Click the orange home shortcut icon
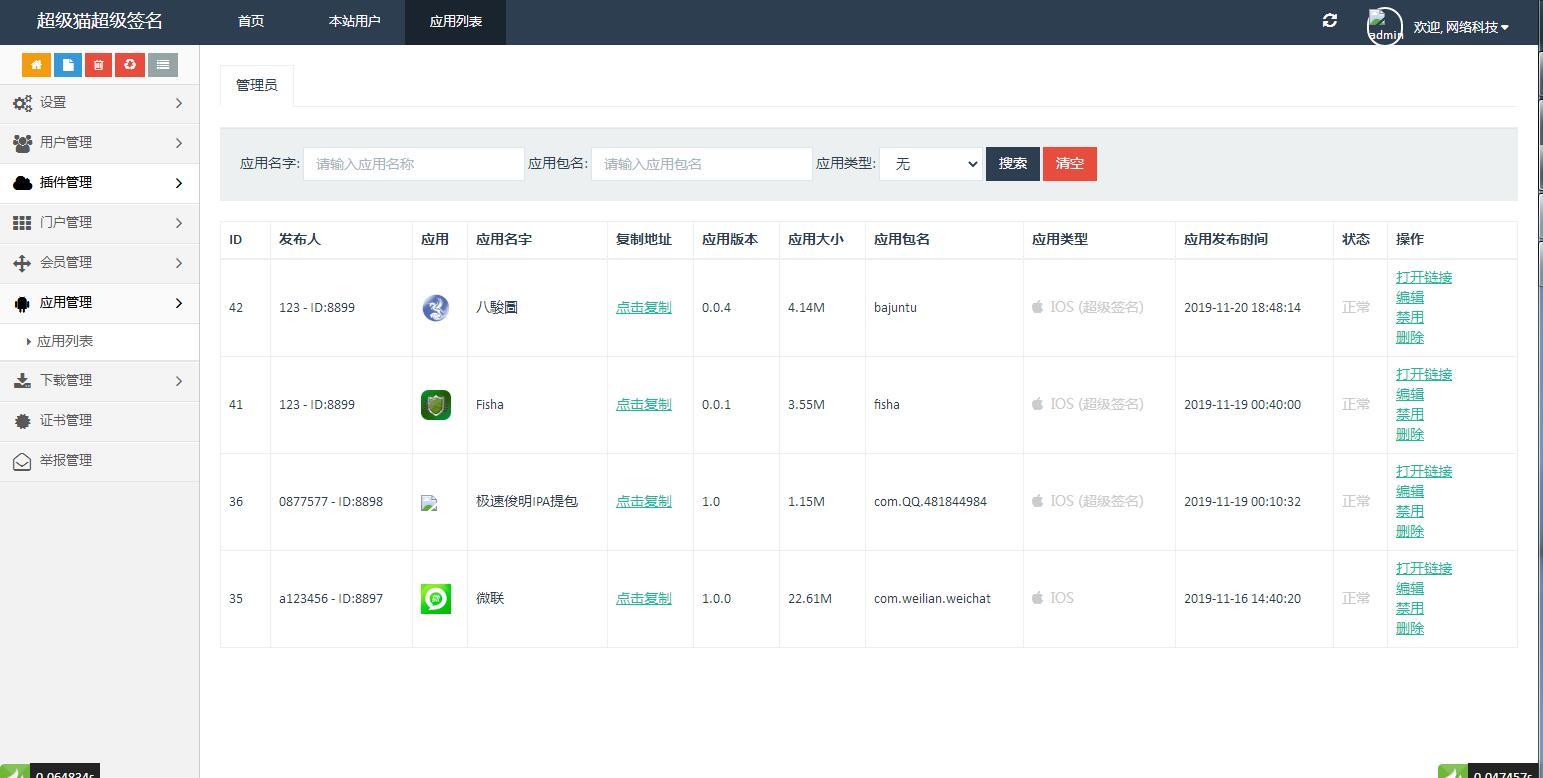 (x=36, y=65)
